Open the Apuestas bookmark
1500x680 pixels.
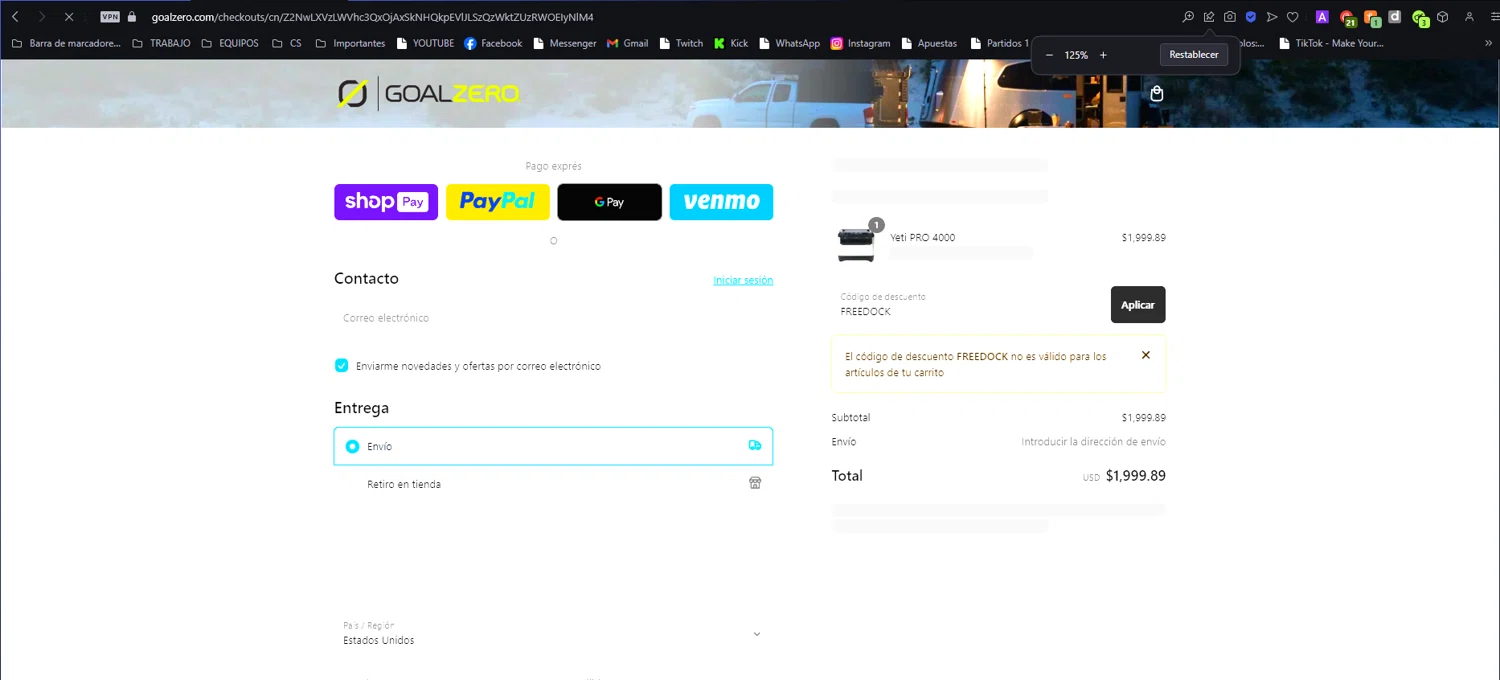pos(929,43)
